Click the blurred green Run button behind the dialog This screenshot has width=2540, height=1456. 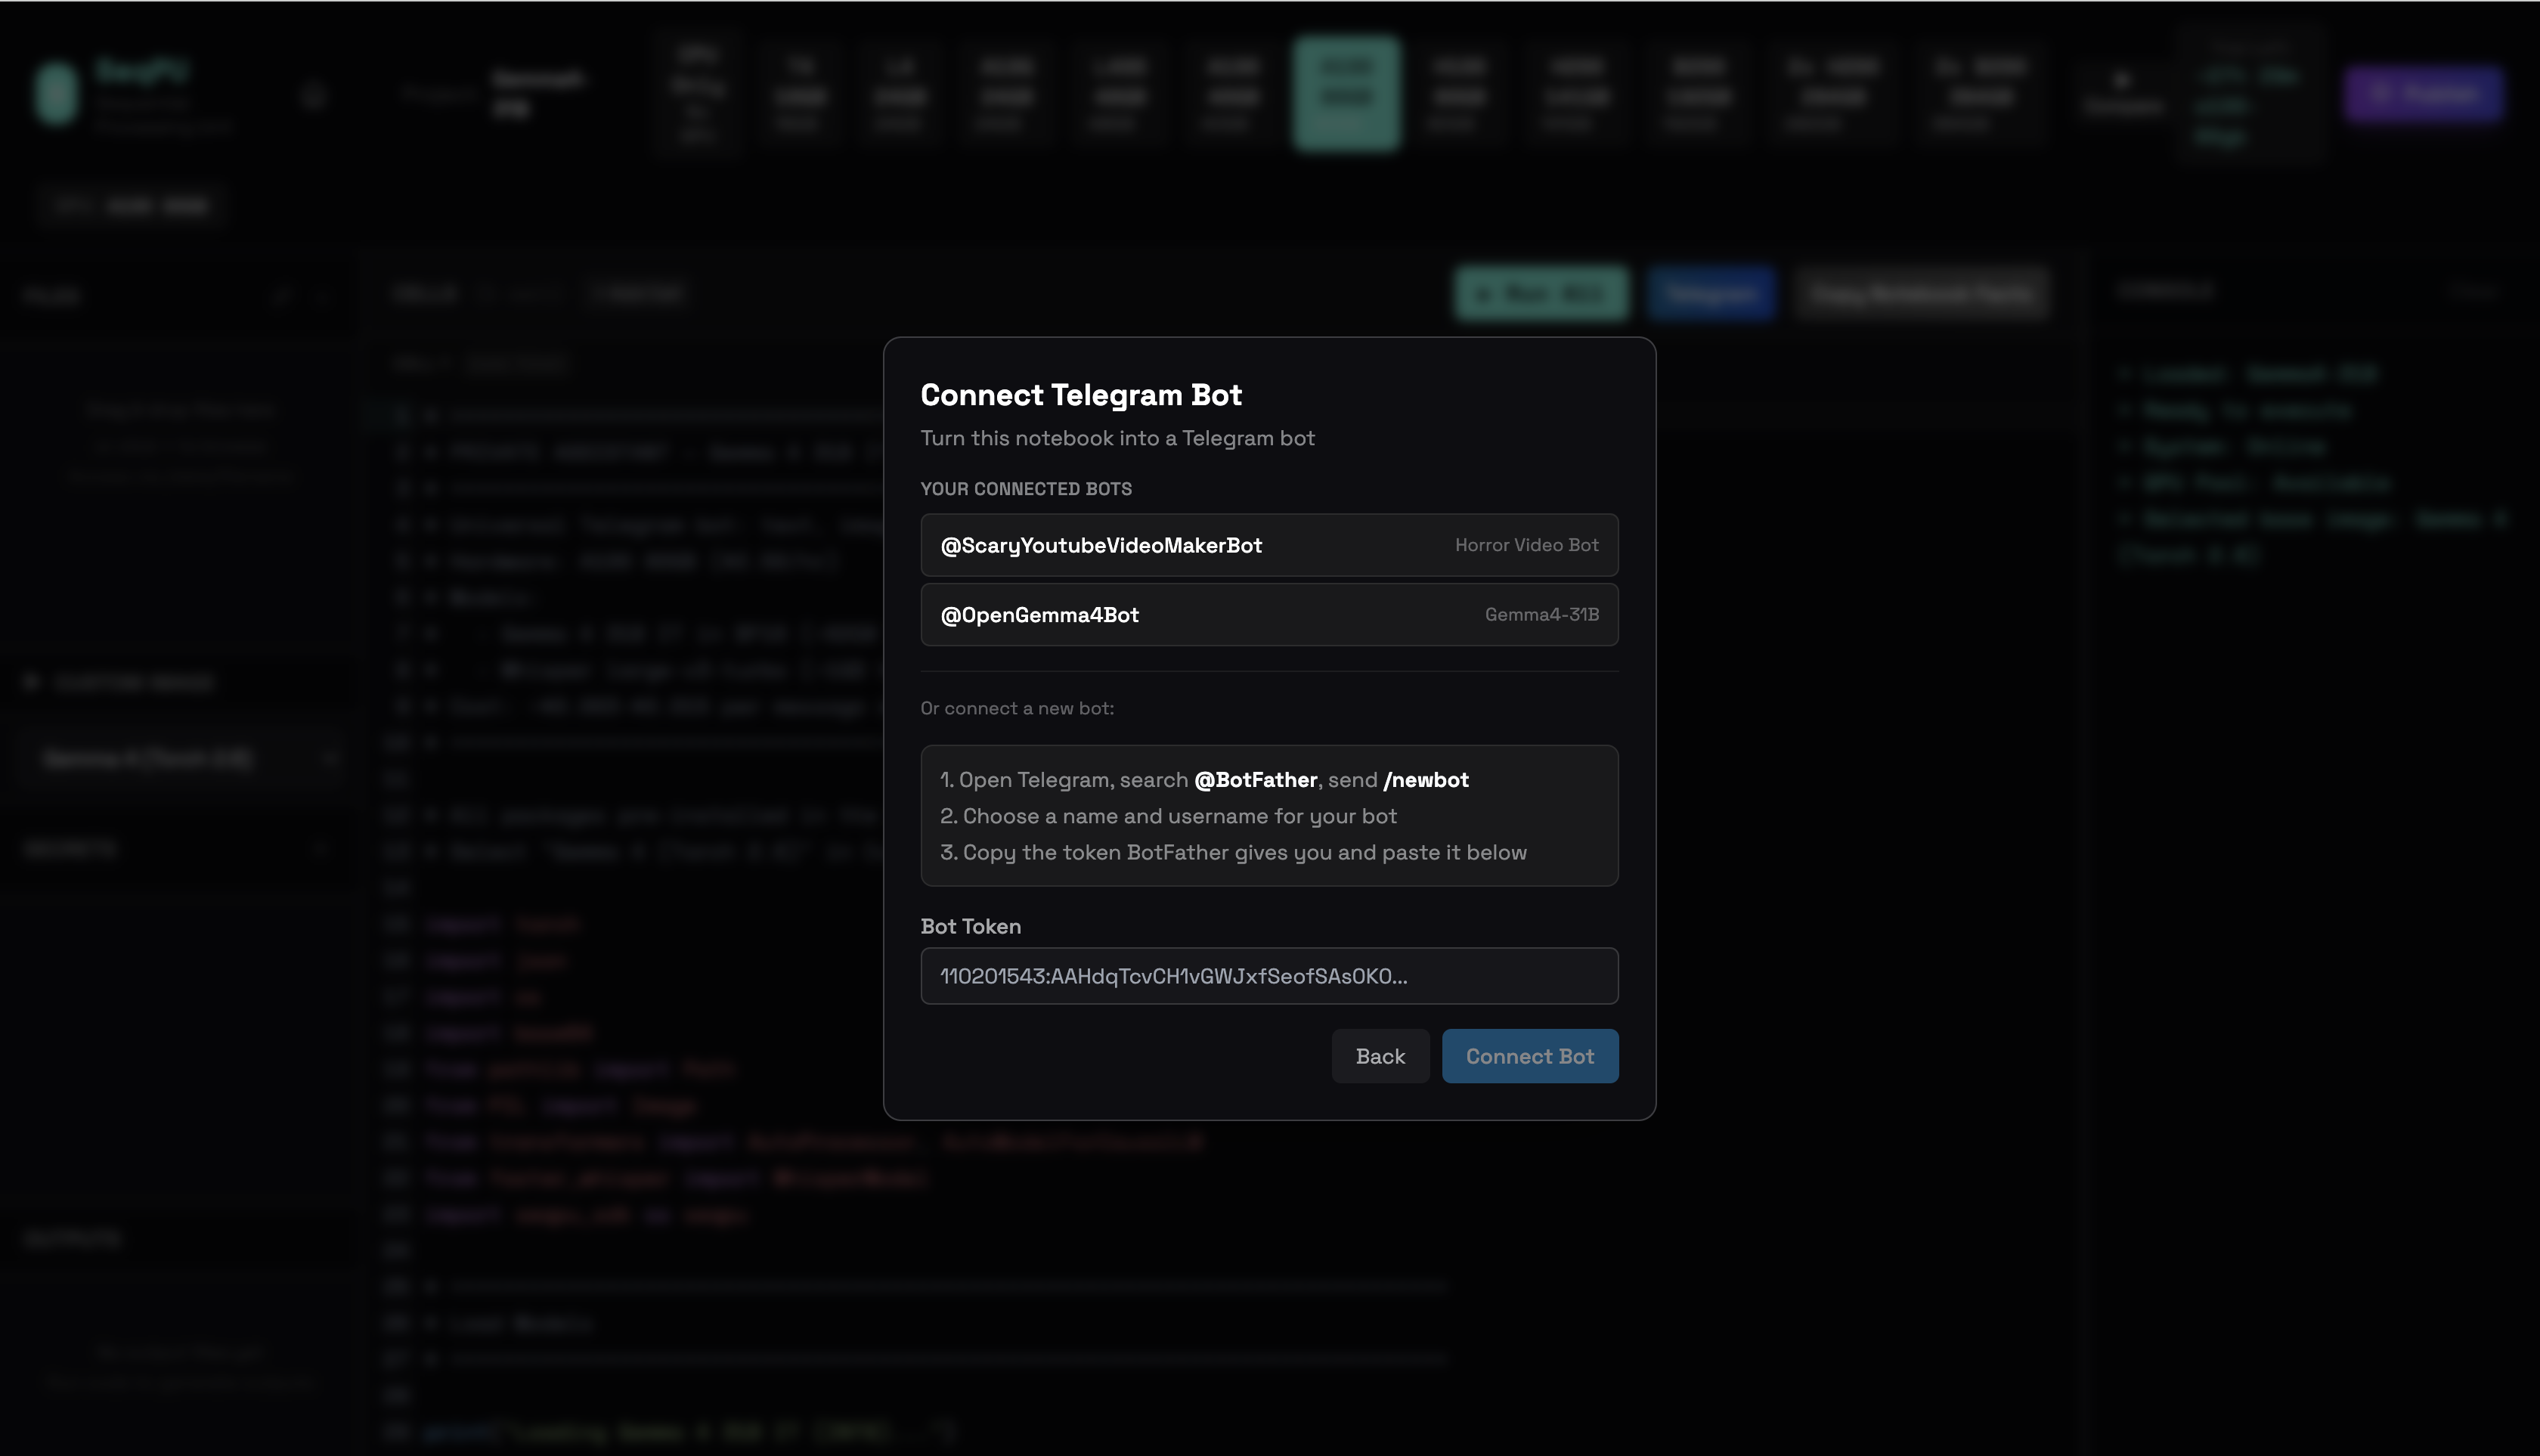tap(1541, 293)
